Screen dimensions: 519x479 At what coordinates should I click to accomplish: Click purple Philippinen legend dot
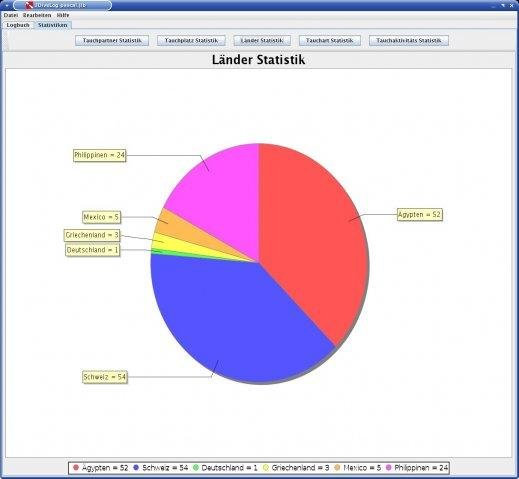388,468
